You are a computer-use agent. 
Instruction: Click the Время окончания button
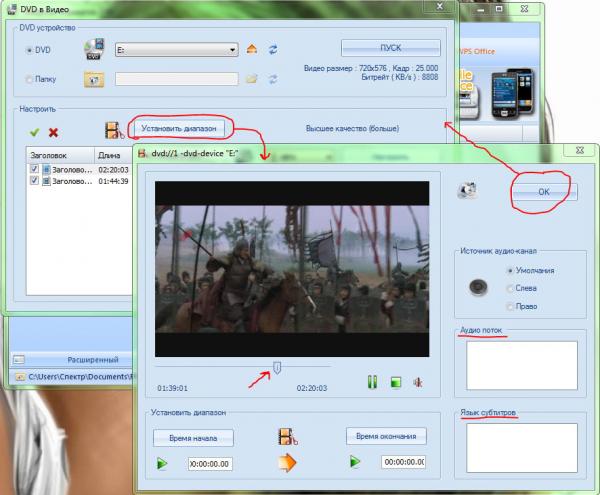tap(386, 436)
